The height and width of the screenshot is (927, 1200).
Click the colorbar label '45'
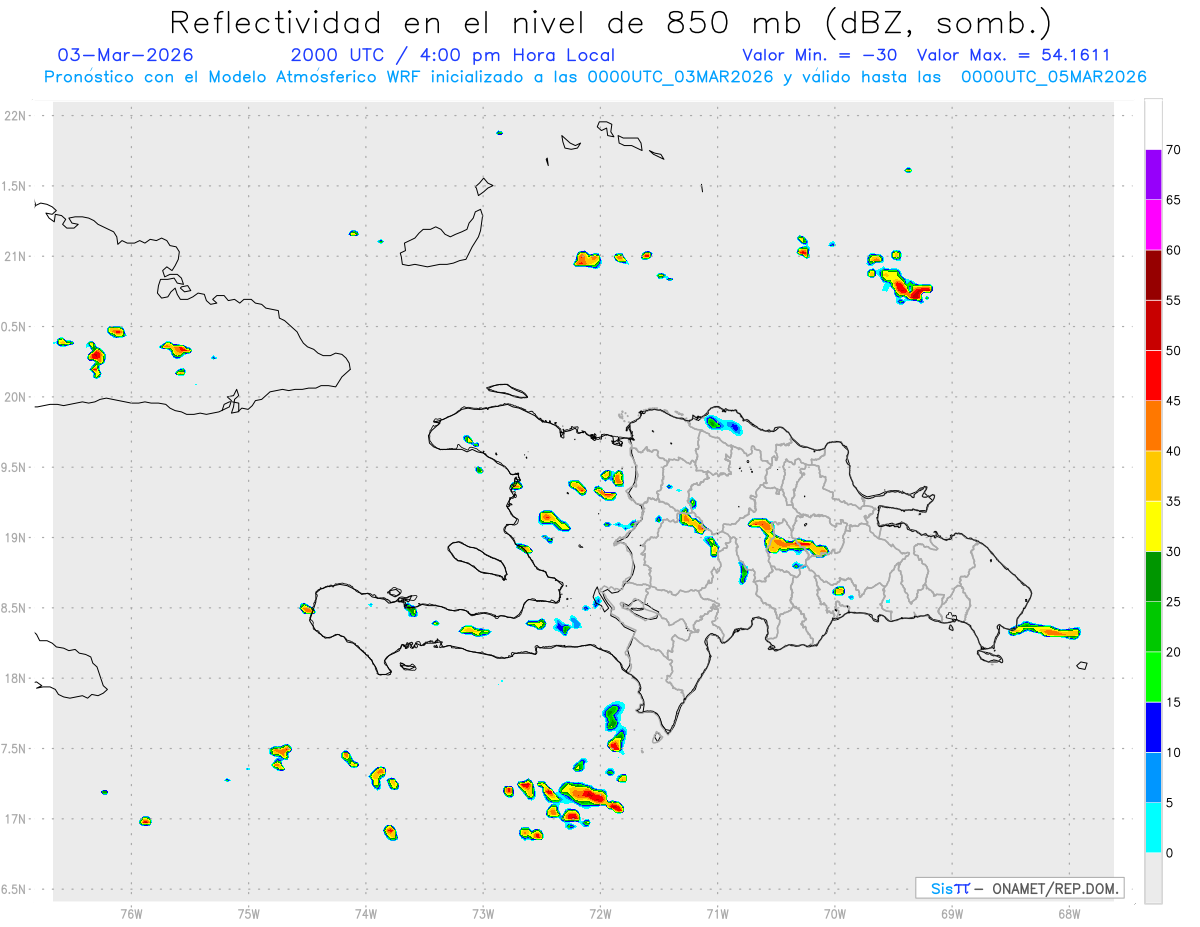point(1174,401)
